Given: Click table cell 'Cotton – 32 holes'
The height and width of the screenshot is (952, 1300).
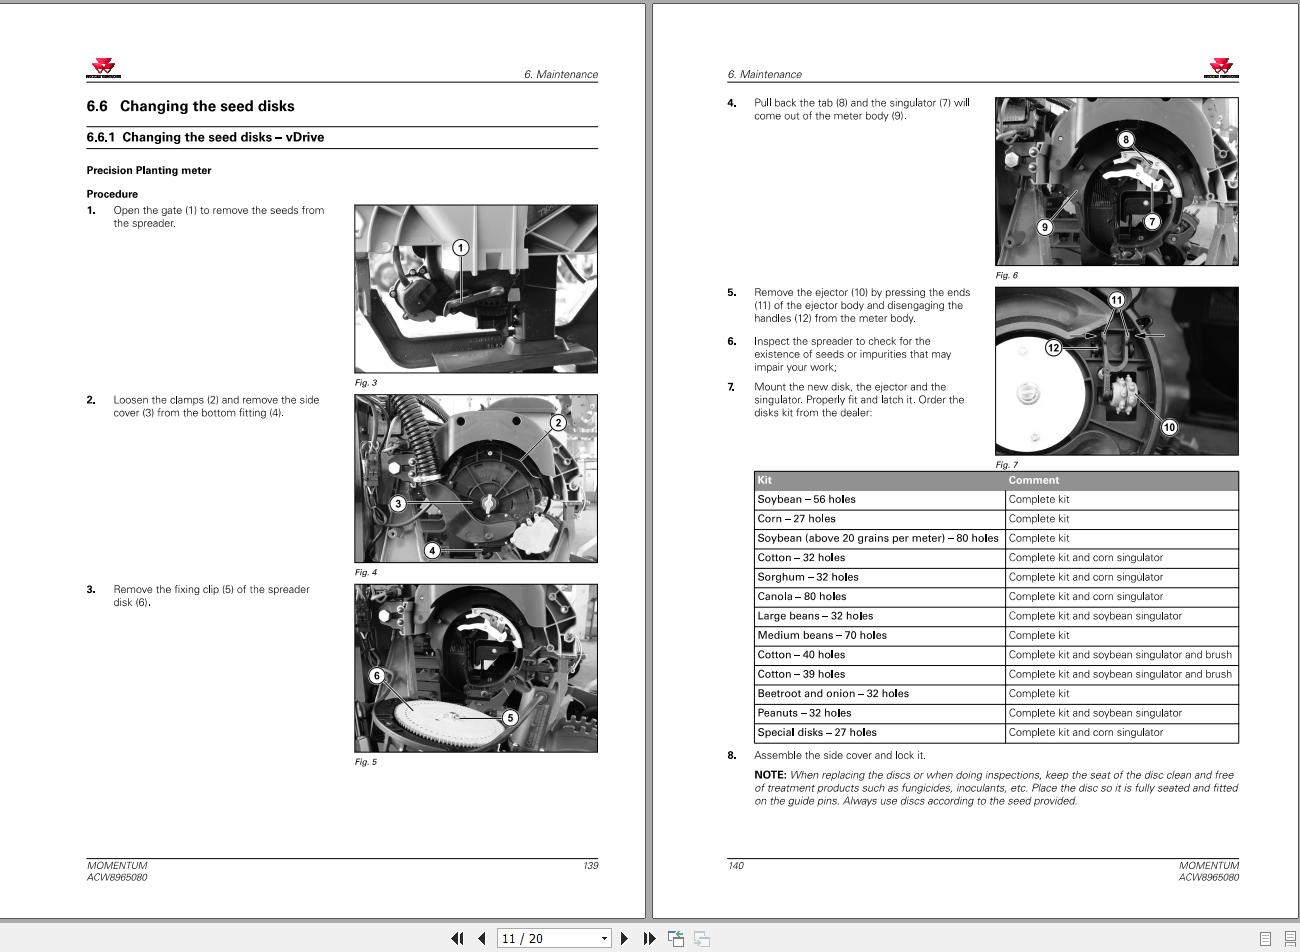Looking at the screenshot, I should 801,557.
